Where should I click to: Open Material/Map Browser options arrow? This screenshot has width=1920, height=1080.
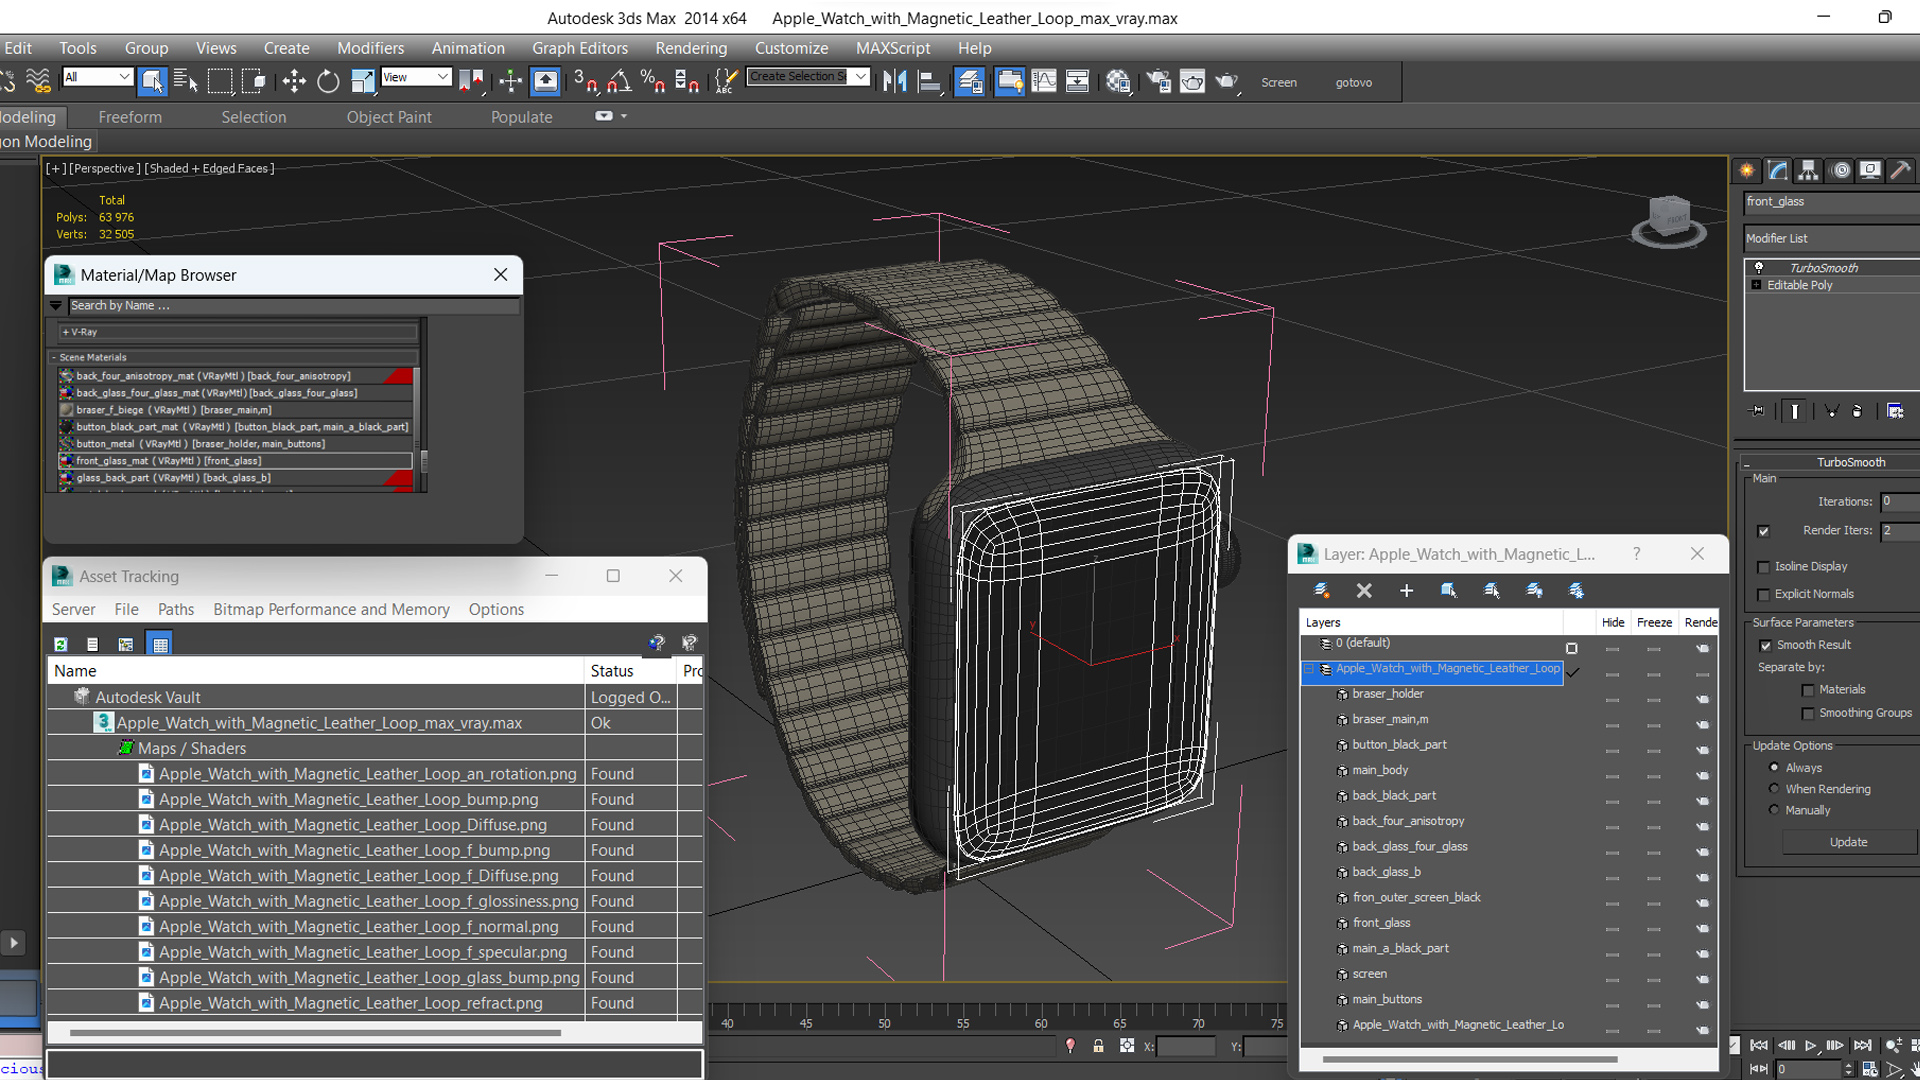pyautogui.click(x=56, y=306)
